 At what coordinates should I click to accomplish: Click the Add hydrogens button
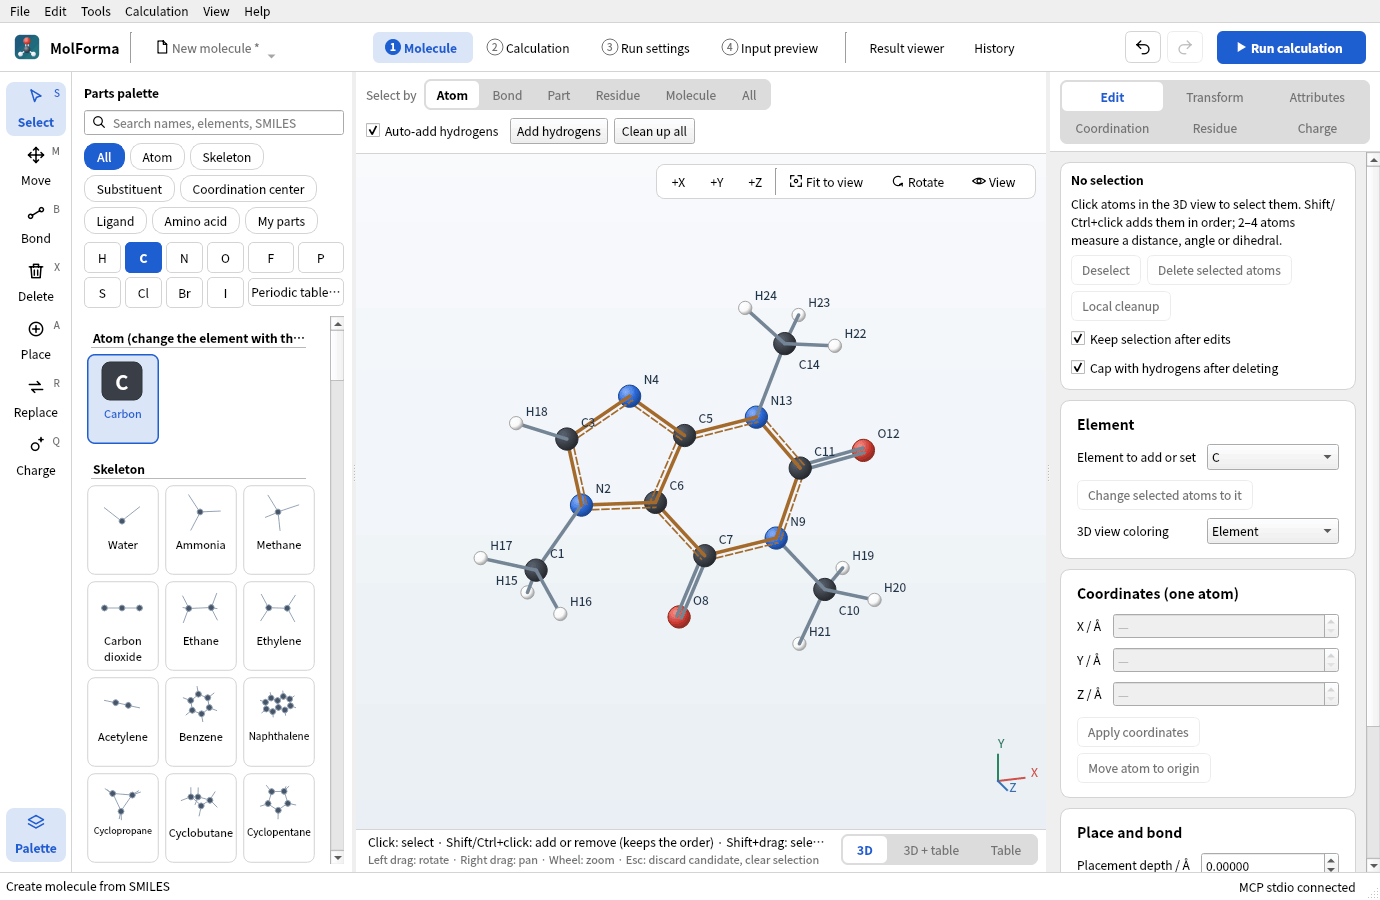click(x=559, y=131)
